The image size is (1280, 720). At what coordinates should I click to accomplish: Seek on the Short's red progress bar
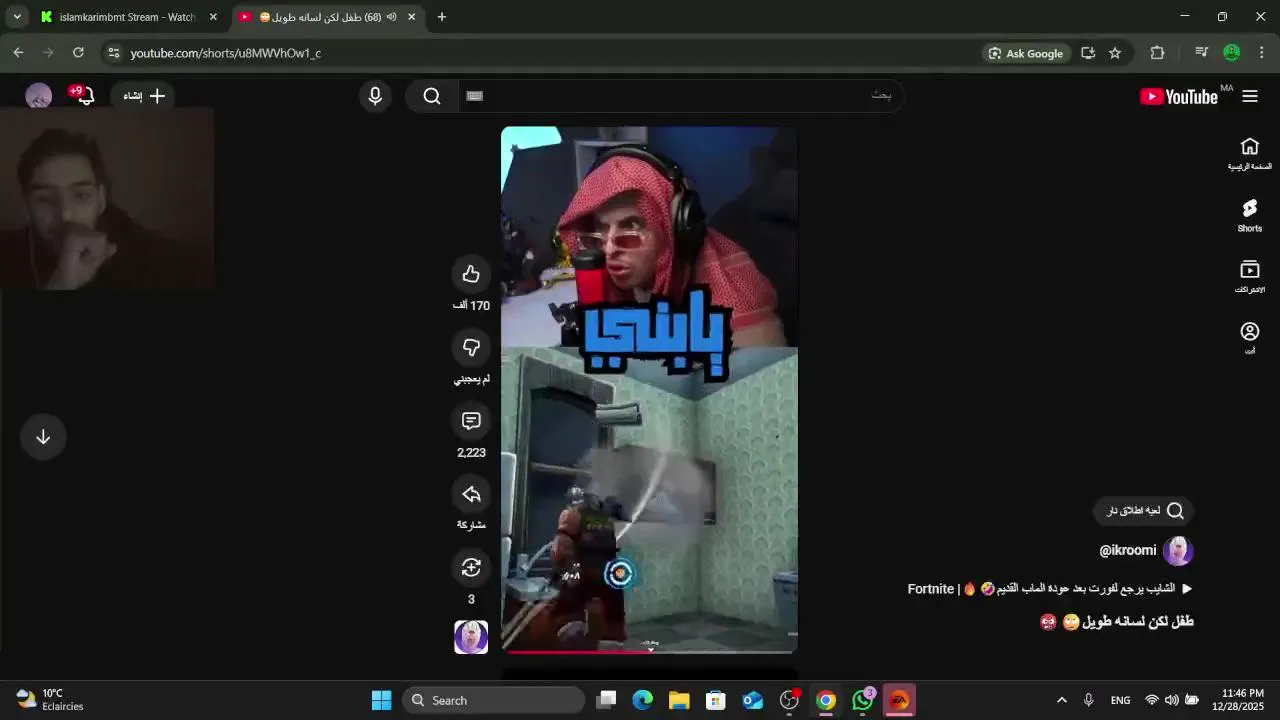(649, 651)
